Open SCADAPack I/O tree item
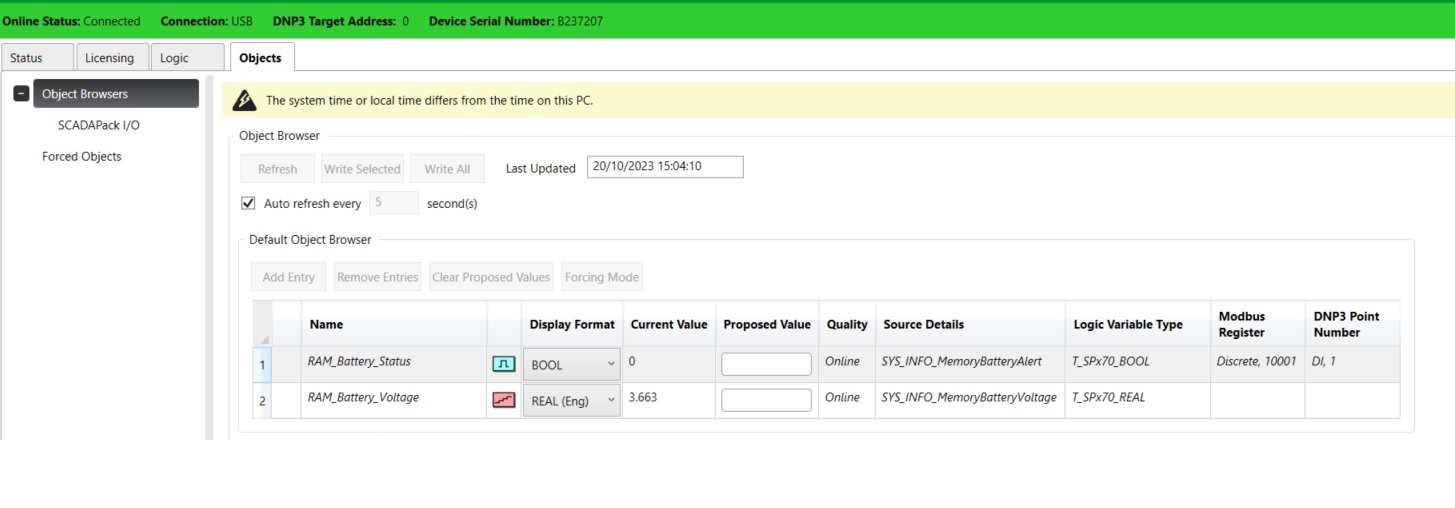Image resolution: width=1455 pixels, height=508 pixels. [x=99, y=125]
